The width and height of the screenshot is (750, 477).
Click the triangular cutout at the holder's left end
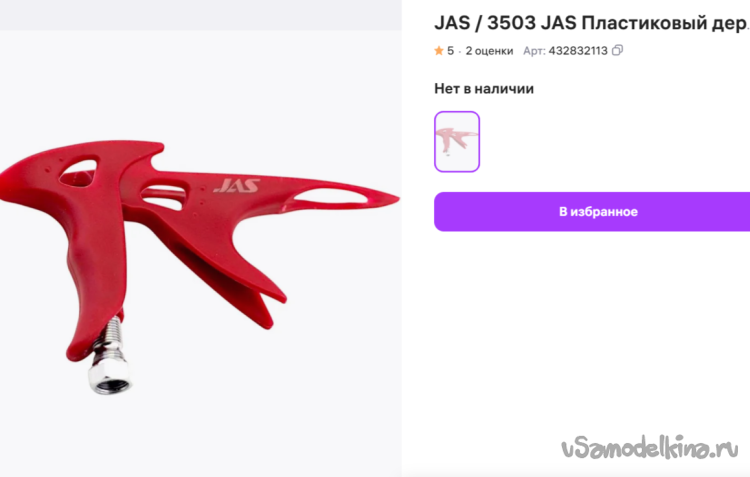pyautogui.click(x=78, y=171)
